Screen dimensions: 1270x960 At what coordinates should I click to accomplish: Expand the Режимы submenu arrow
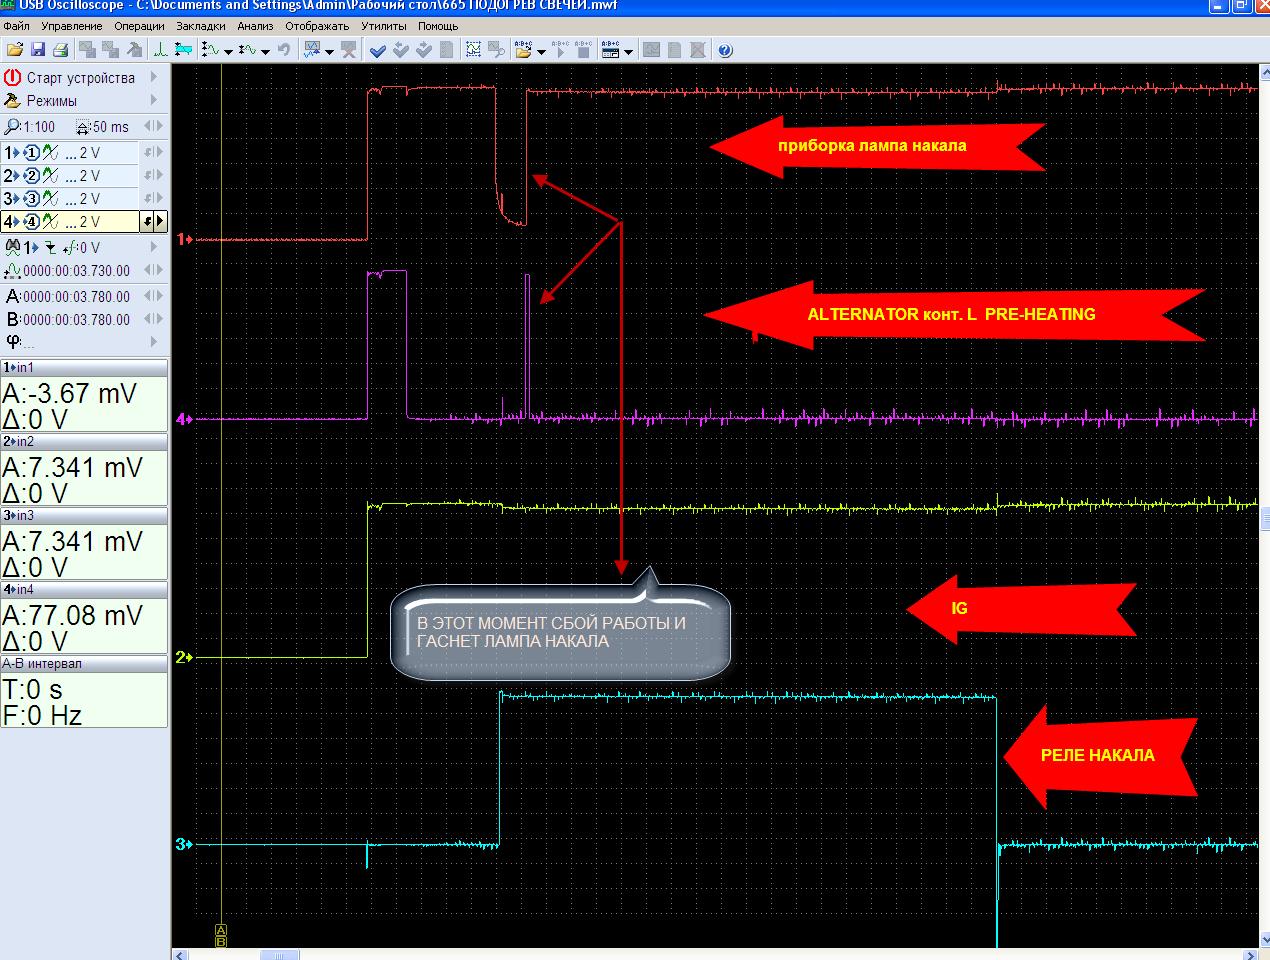(x=154, y=100)
